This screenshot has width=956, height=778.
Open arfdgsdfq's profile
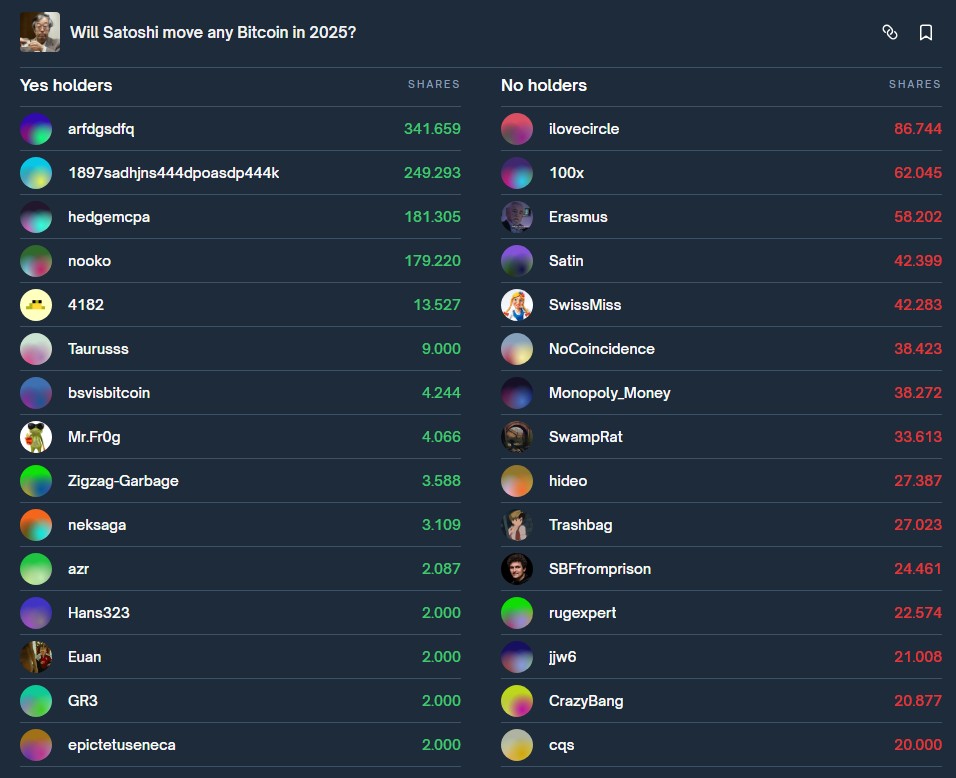[101, 129]
